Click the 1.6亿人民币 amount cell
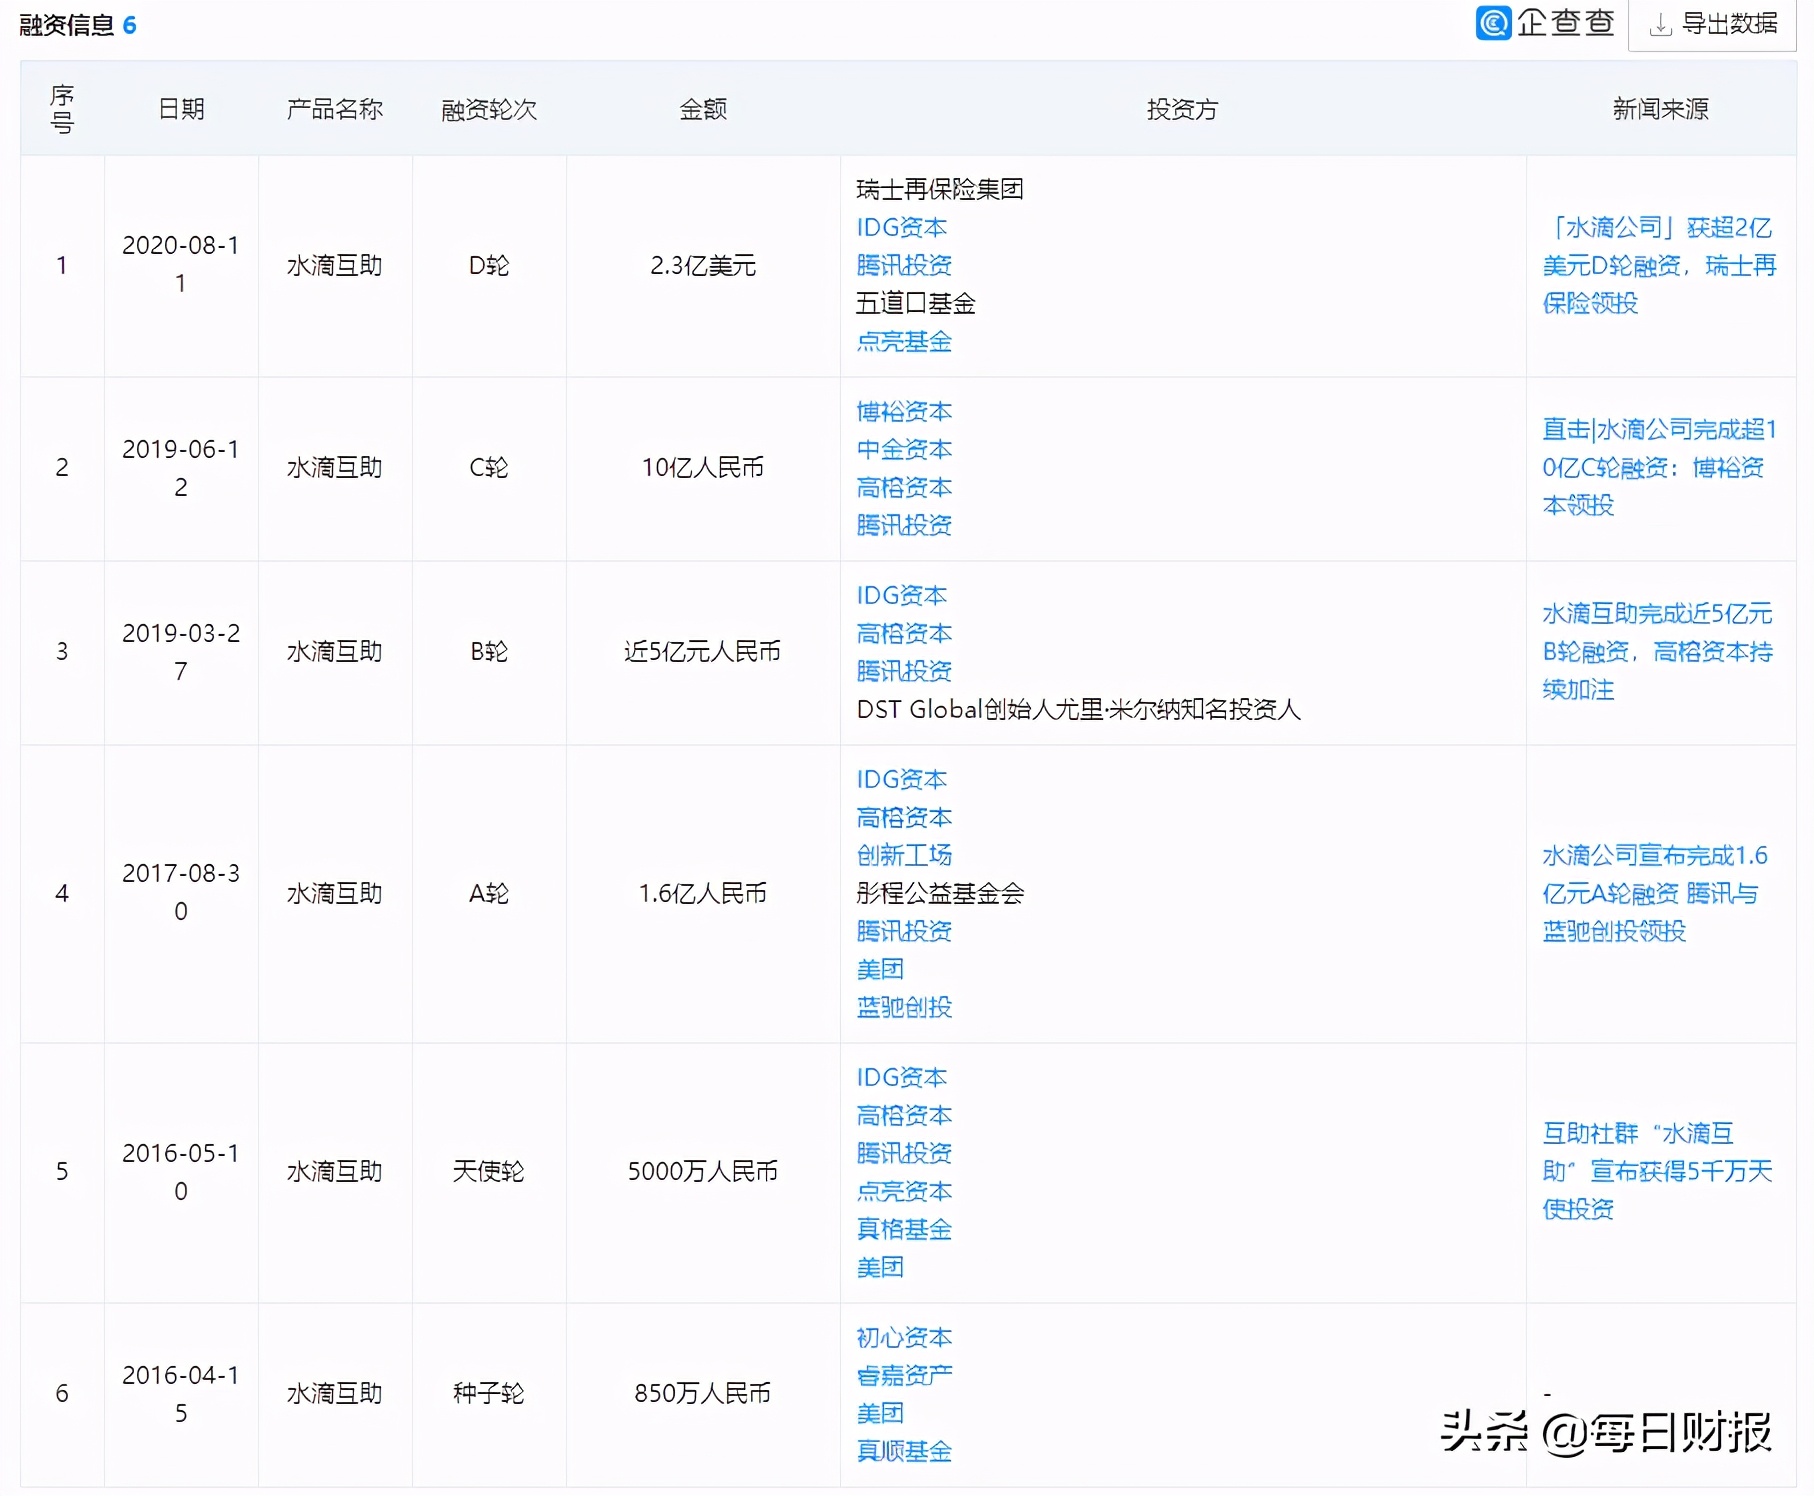Viewport: 1814px width, 1496px height. [703, 893]
